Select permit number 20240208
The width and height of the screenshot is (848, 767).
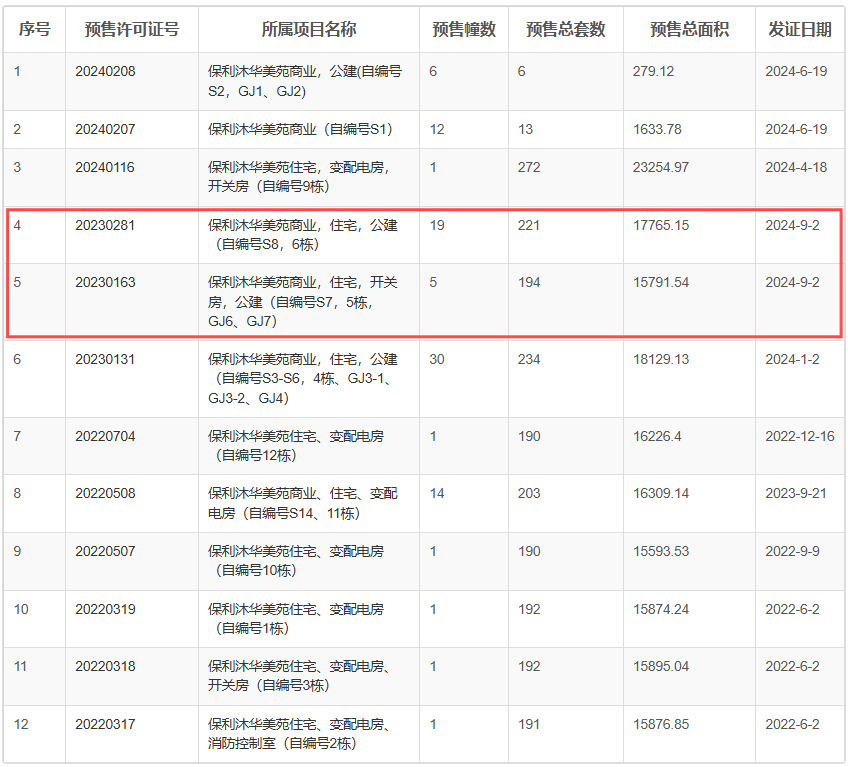coord(105,71)
